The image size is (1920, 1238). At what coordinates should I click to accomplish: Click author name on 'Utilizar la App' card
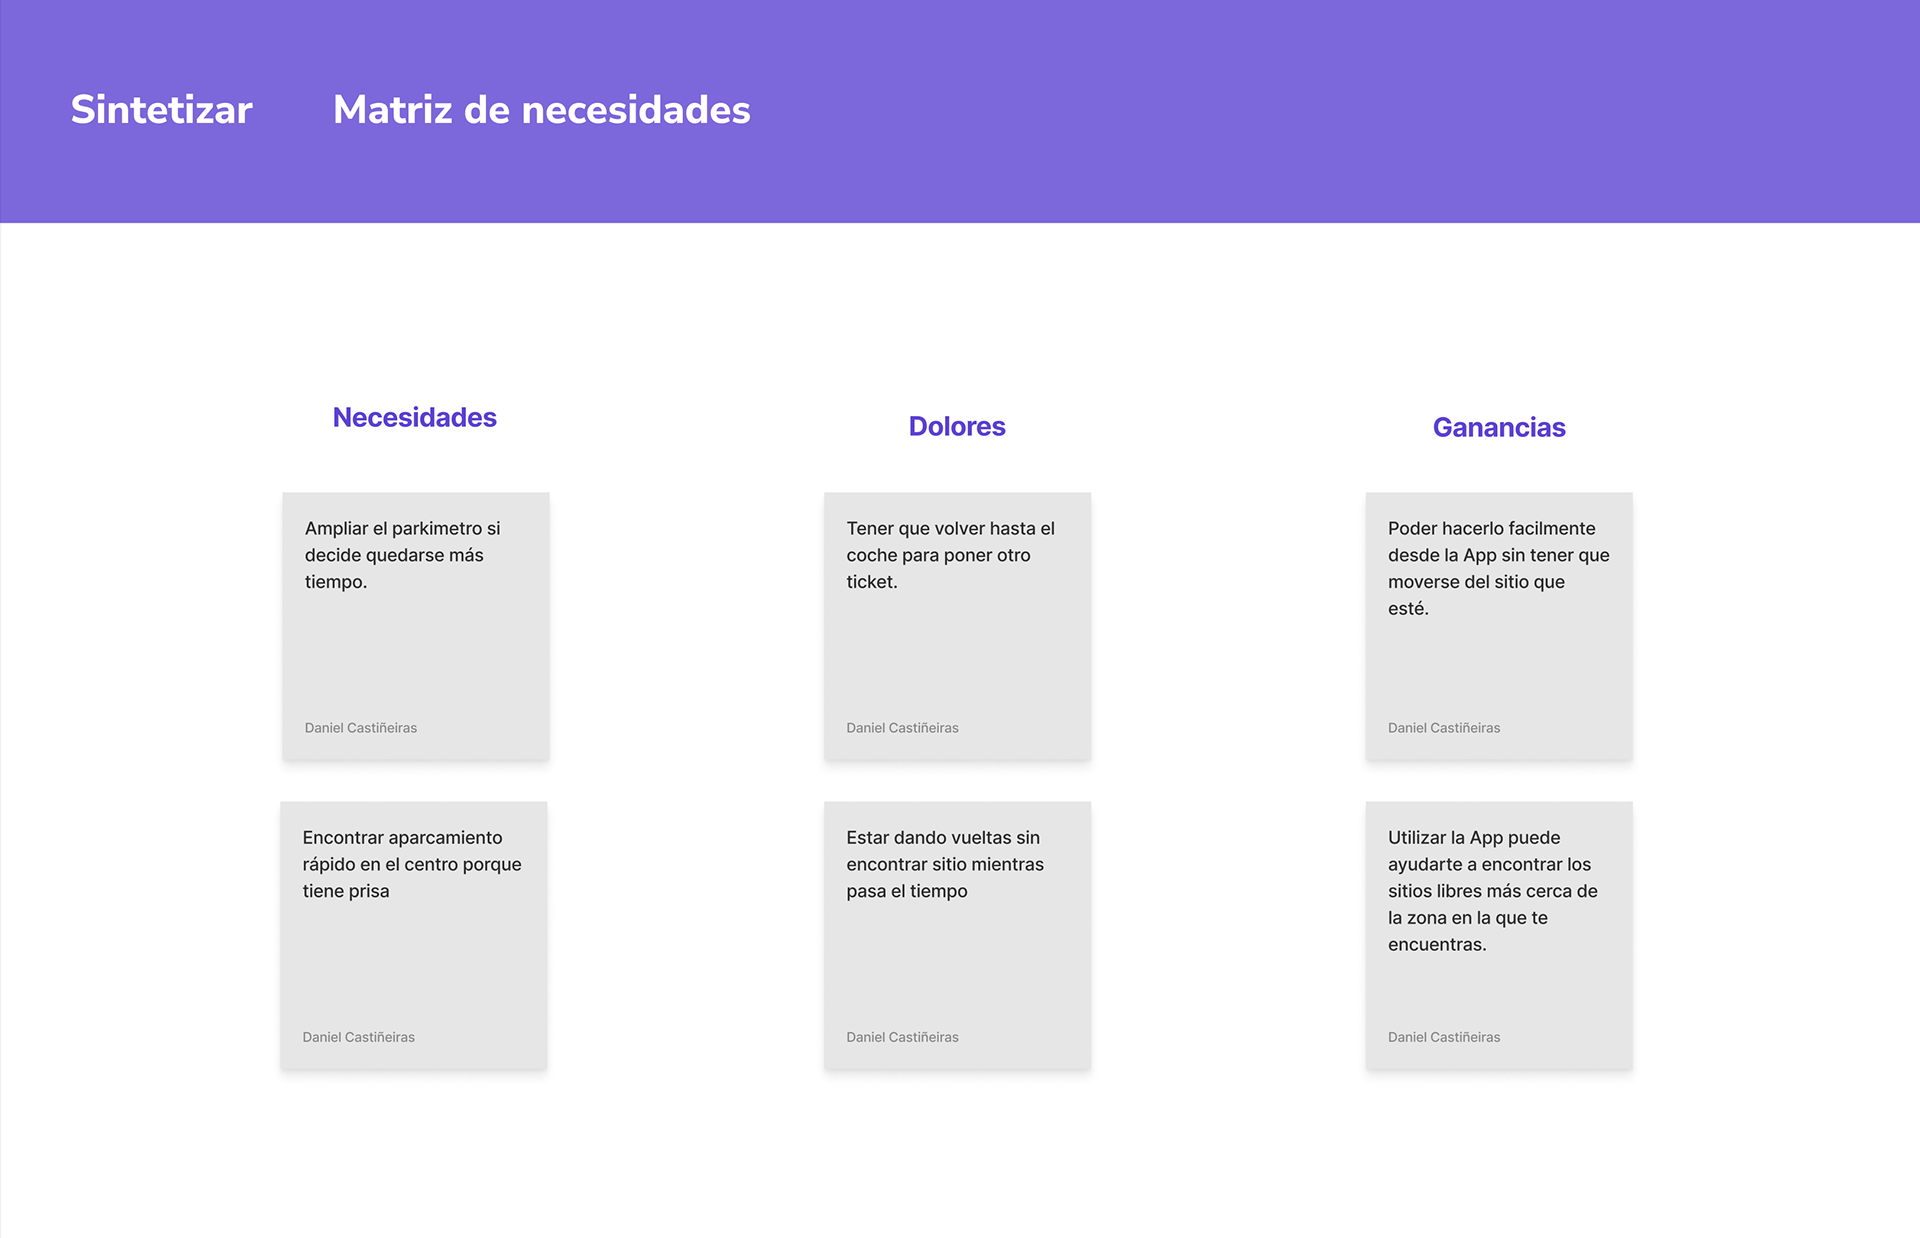point(1444,1037)
